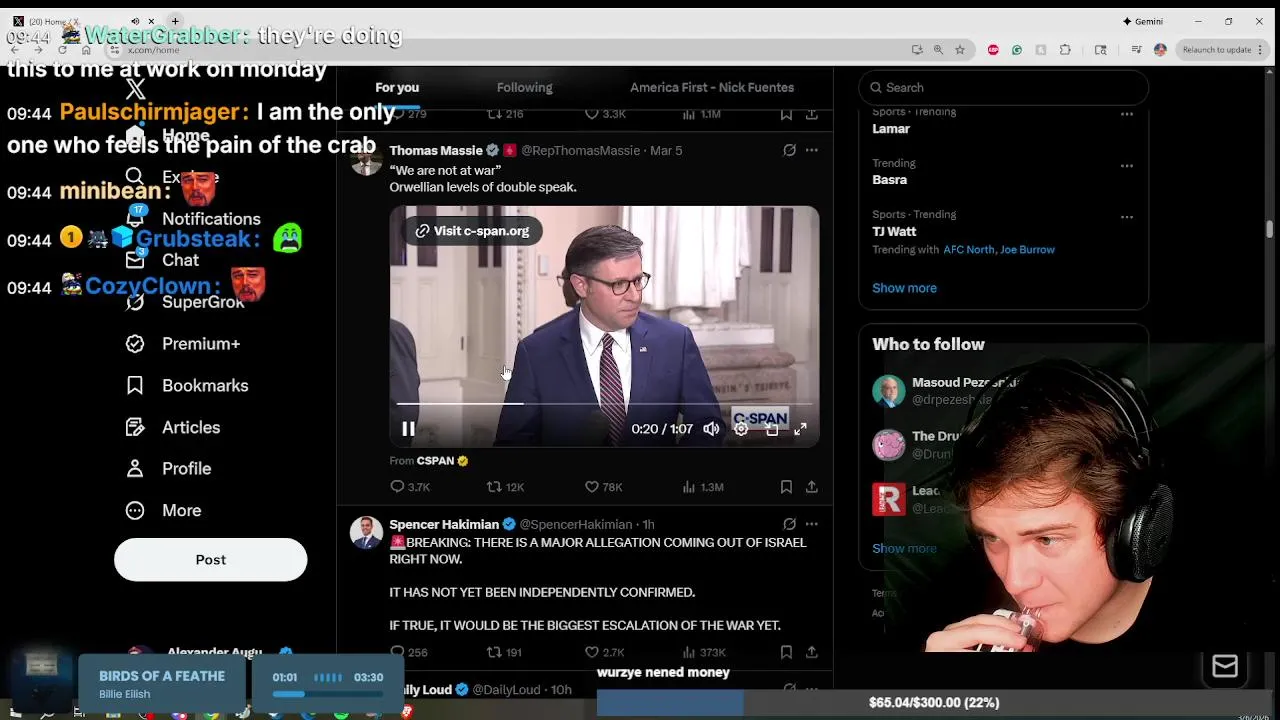Open the Basra trending topic
The height and width of the screenshot is (720, 1280).
tap(889, 180)
